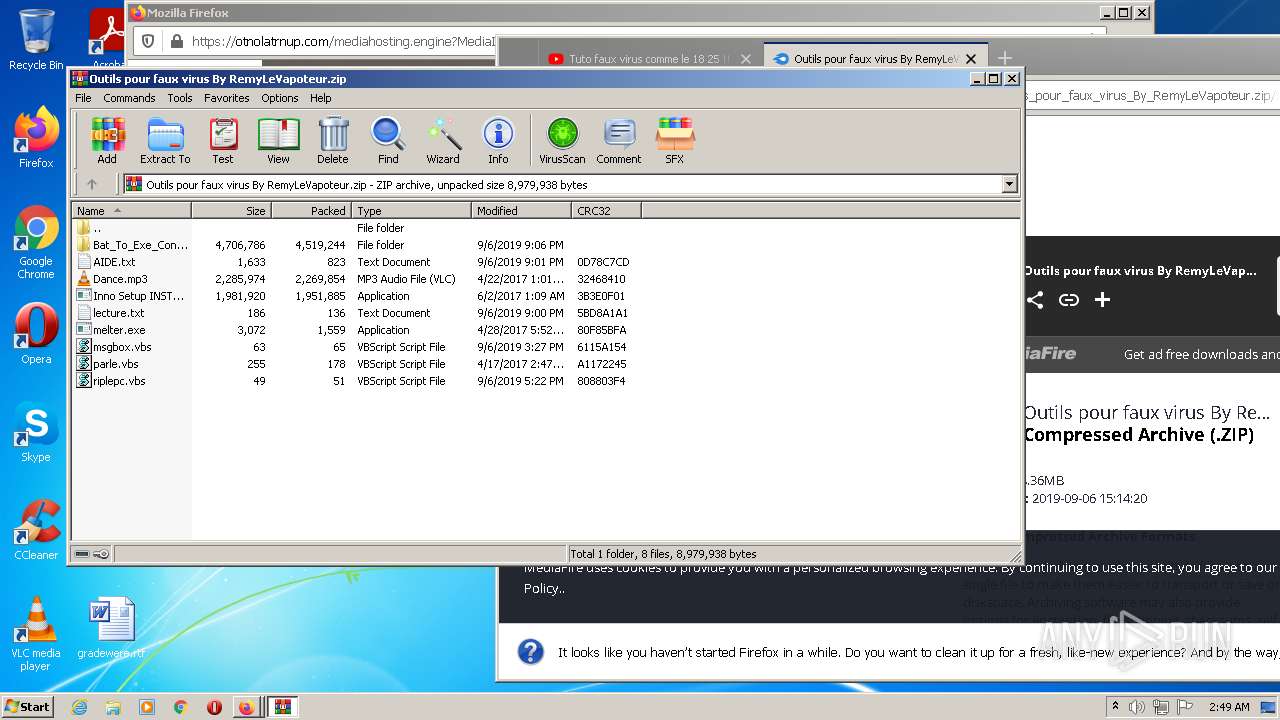Open the Skype desktop shortcut
The image size is (1280, 720).
36,432
